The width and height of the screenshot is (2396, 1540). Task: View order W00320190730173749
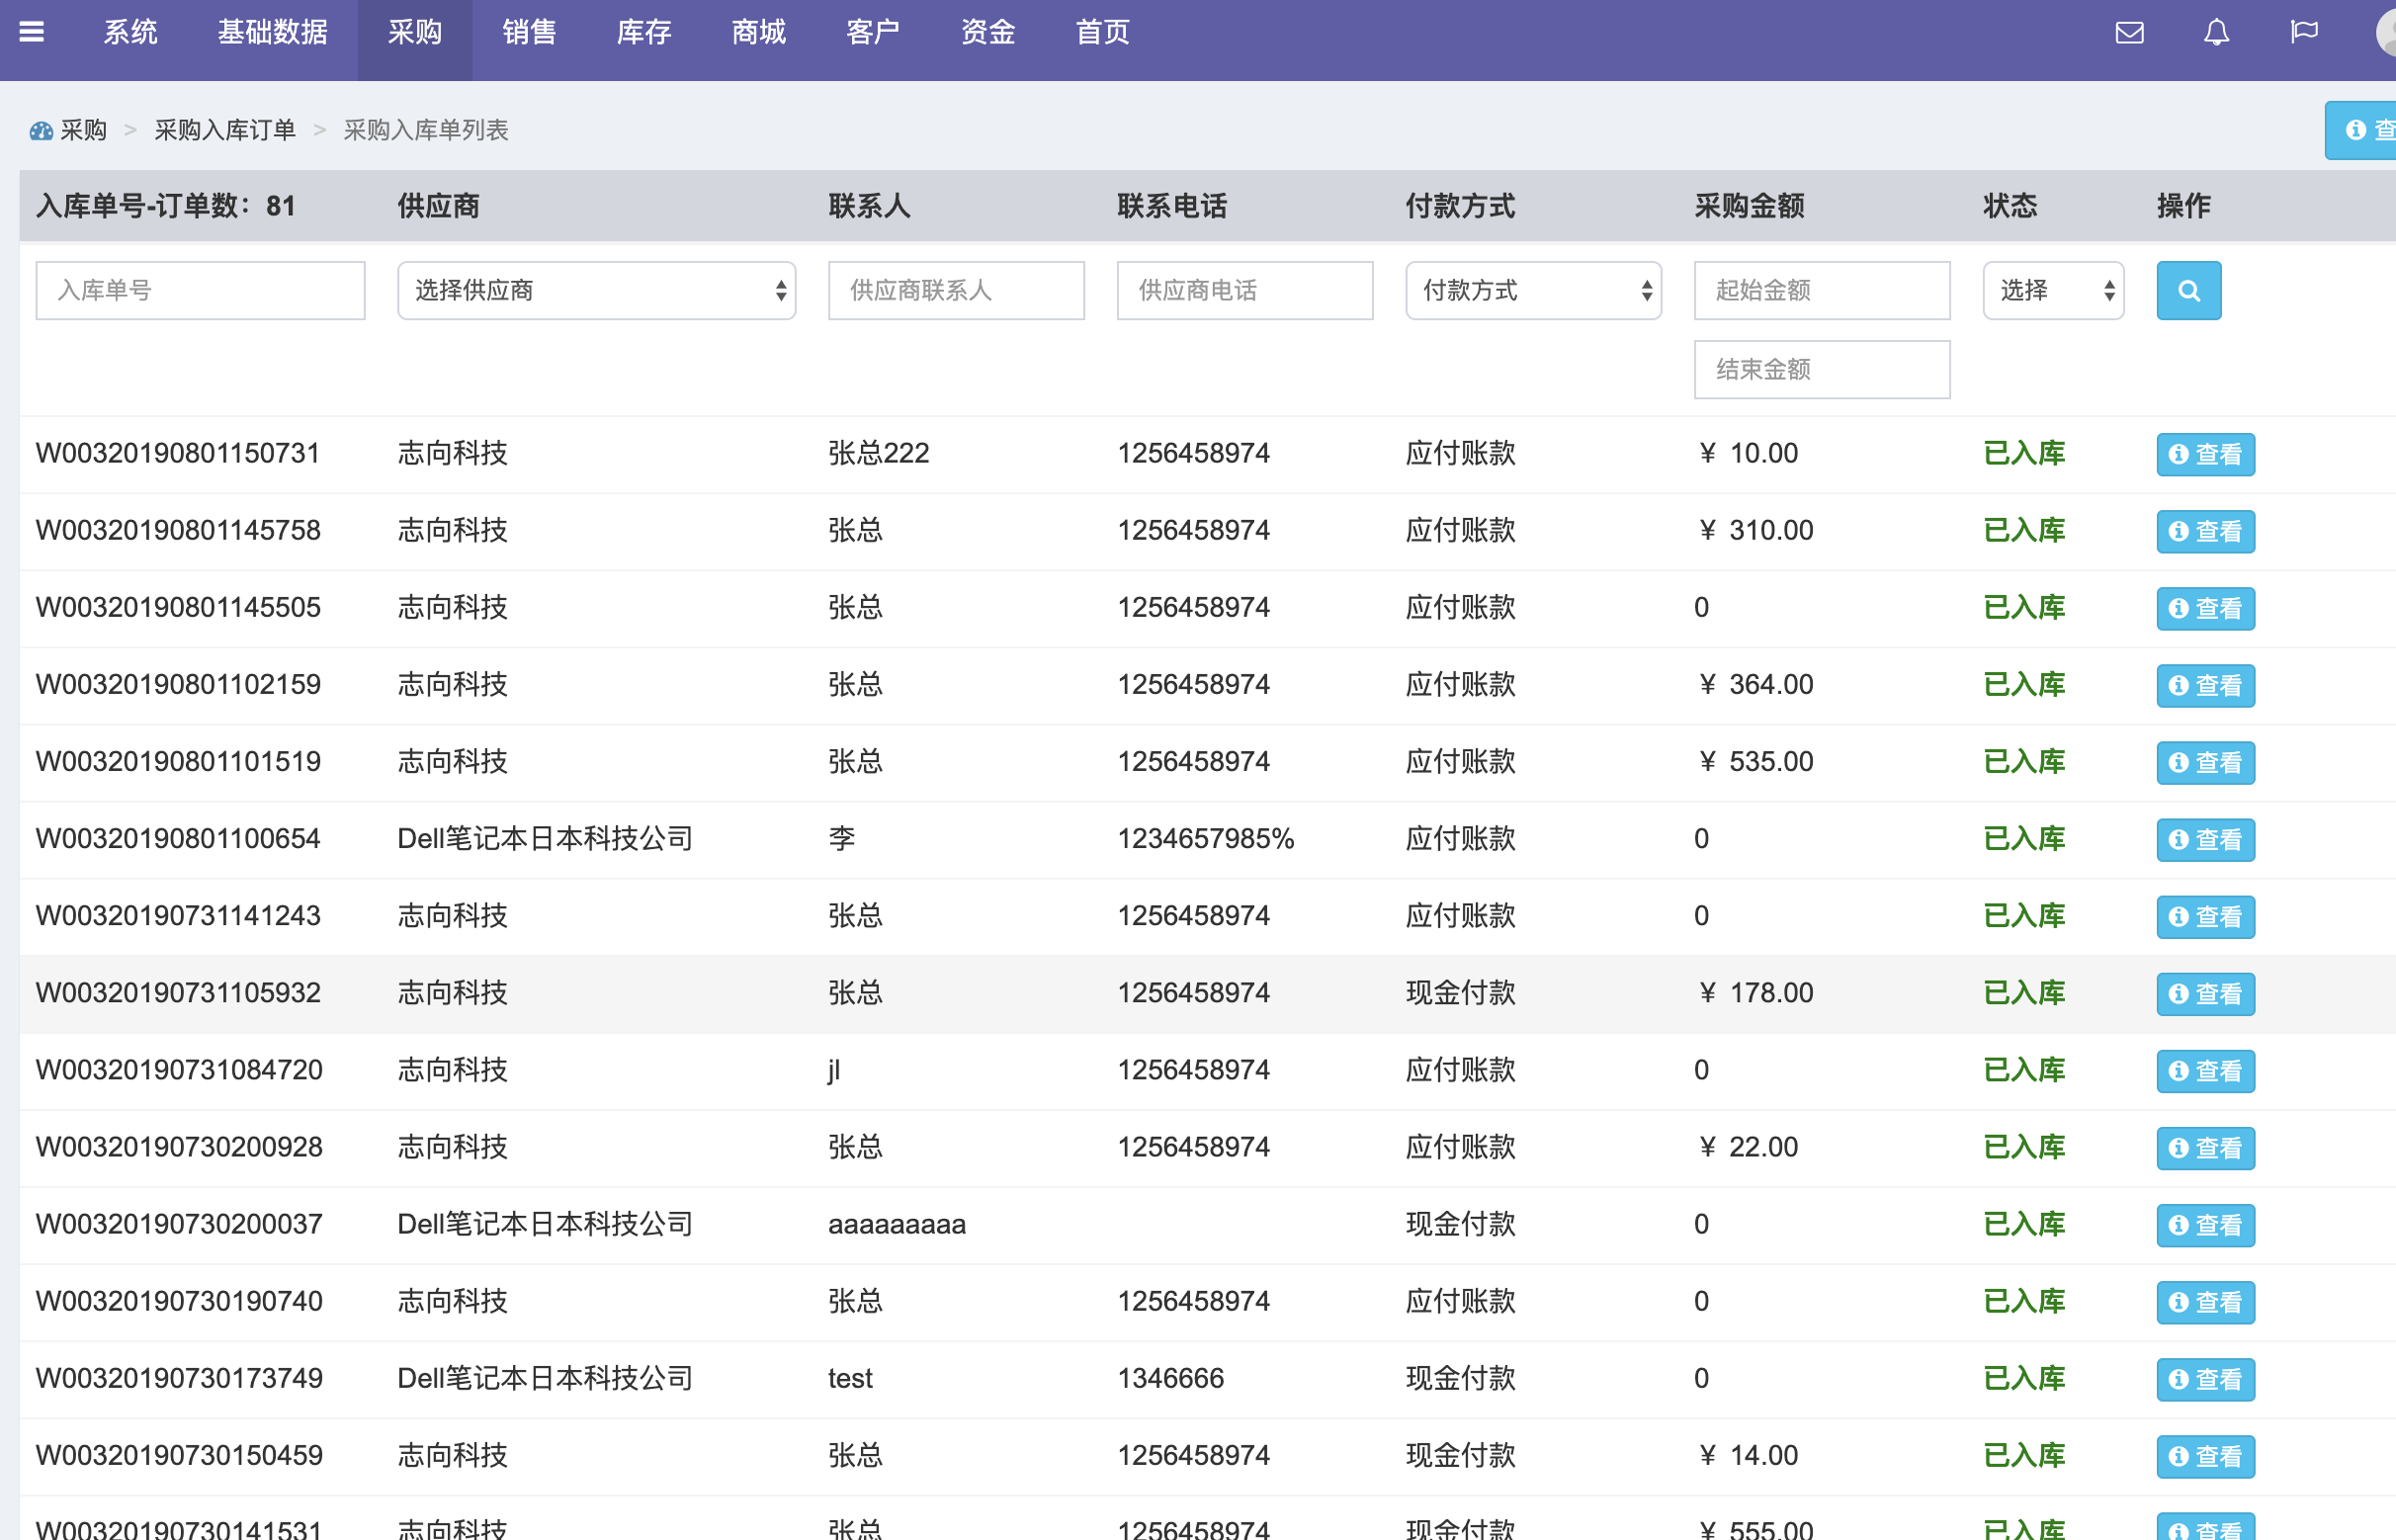coord(2206,1379)
